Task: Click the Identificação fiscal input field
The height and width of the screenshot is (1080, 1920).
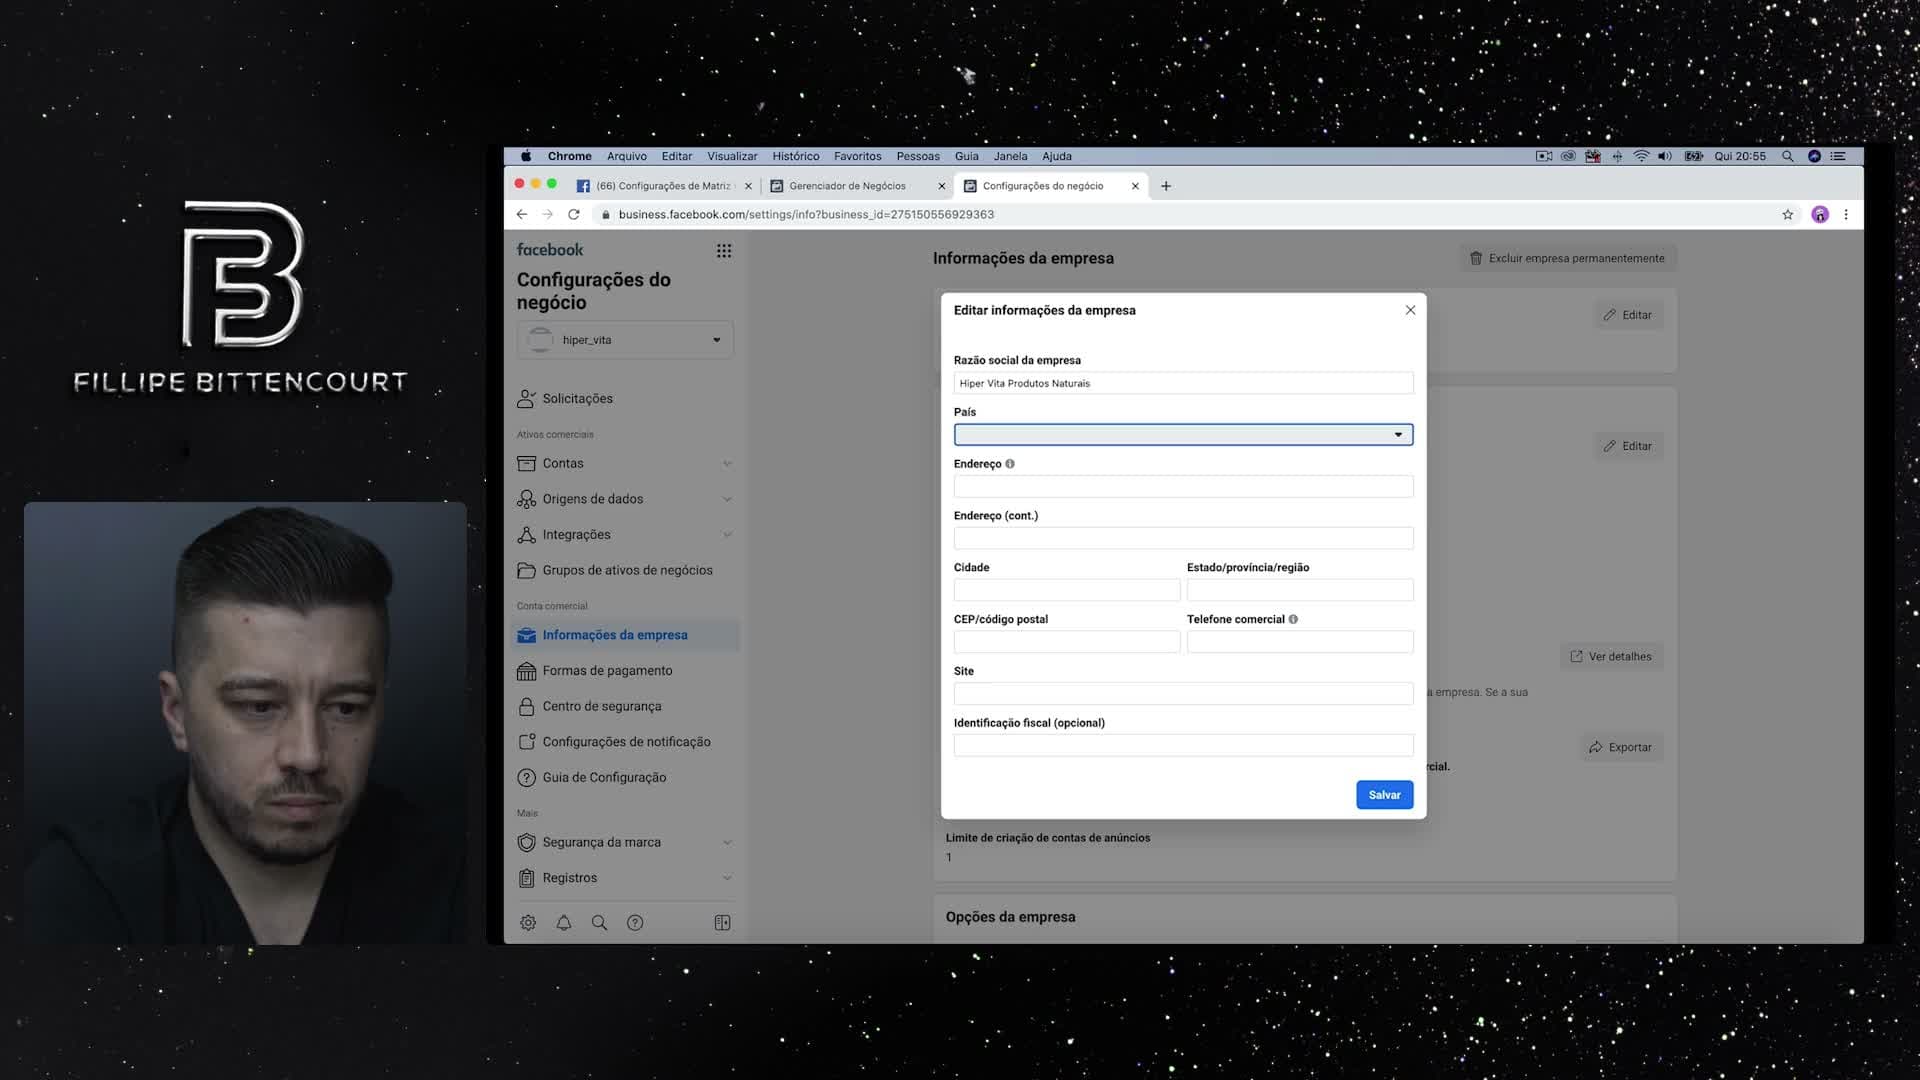Action: click(x=1183, y=745)
